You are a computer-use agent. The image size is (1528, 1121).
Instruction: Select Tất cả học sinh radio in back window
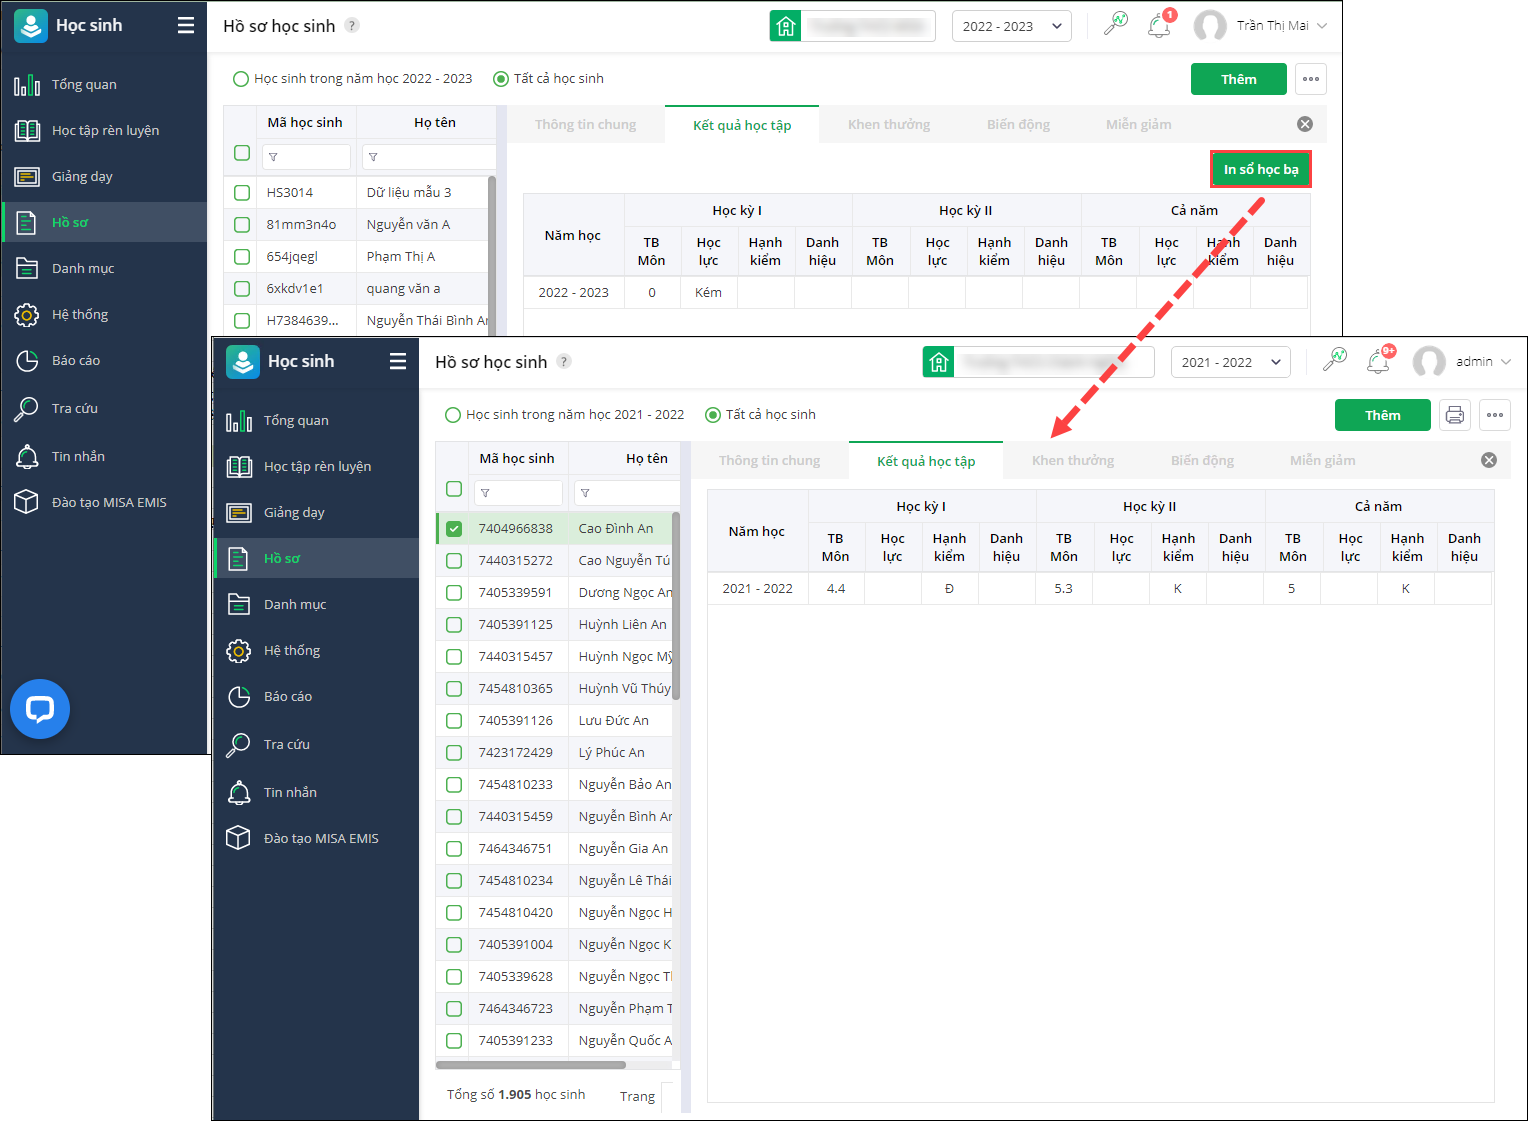(501, 79)
